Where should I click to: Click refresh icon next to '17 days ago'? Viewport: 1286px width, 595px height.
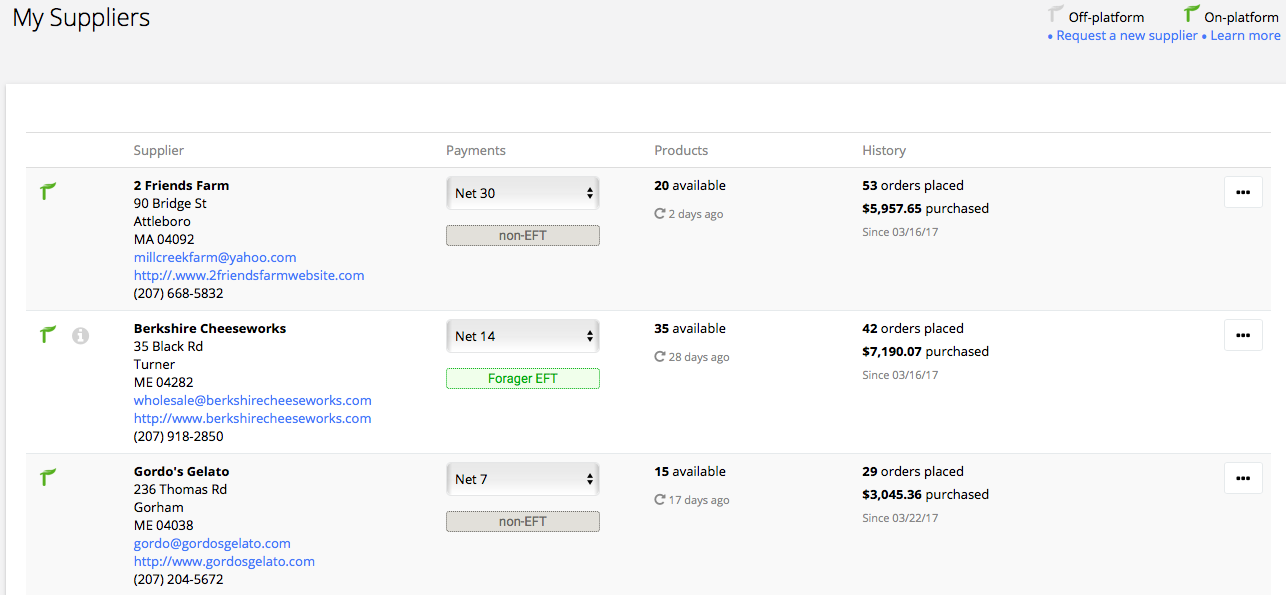tap(660, 500)
